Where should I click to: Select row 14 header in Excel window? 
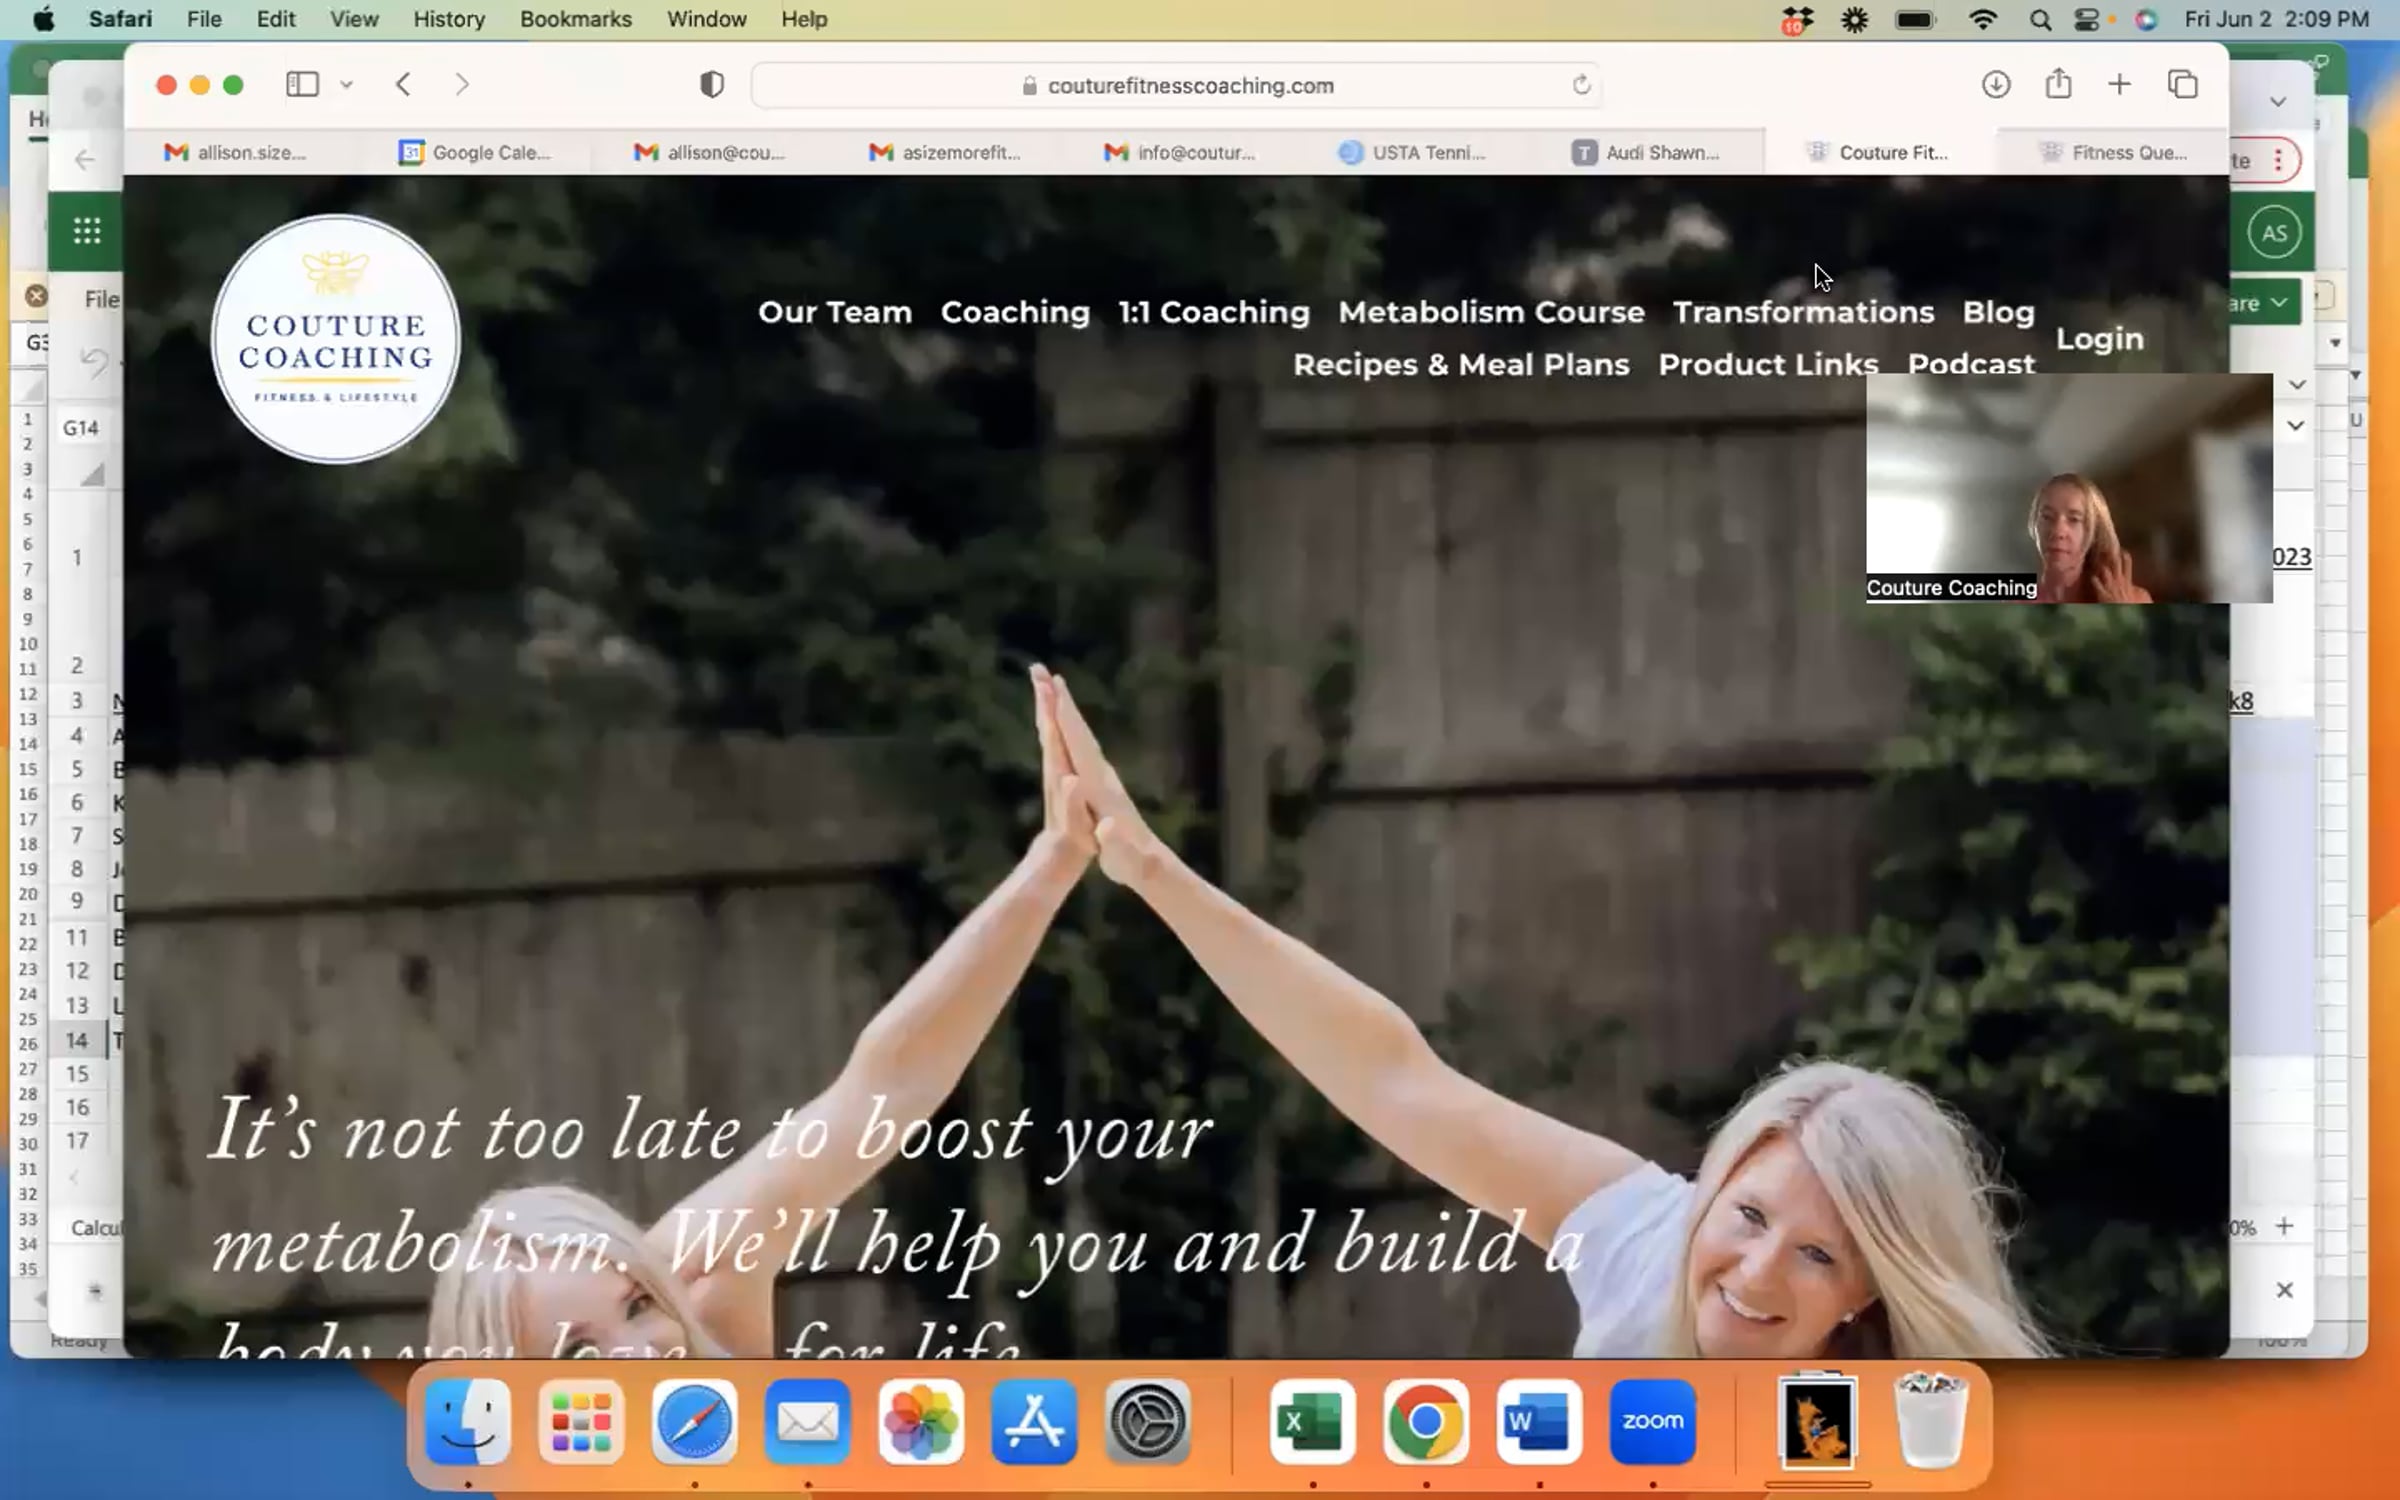[77, 1040]
